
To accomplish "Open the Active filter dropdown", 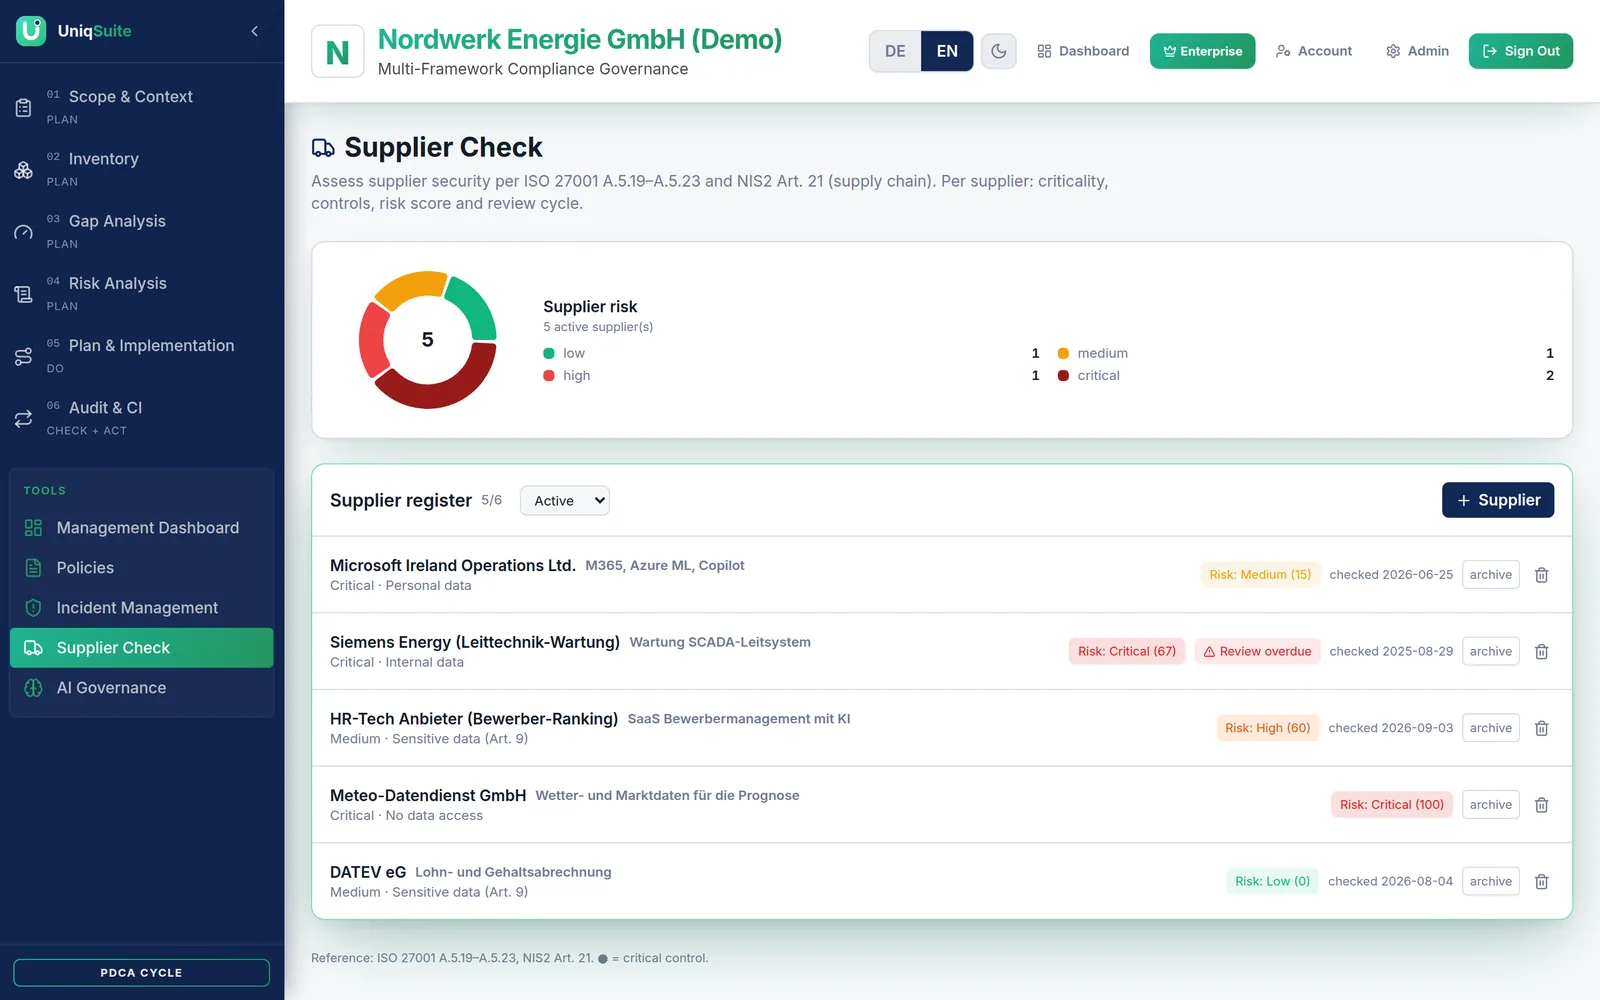I will 565,501.
